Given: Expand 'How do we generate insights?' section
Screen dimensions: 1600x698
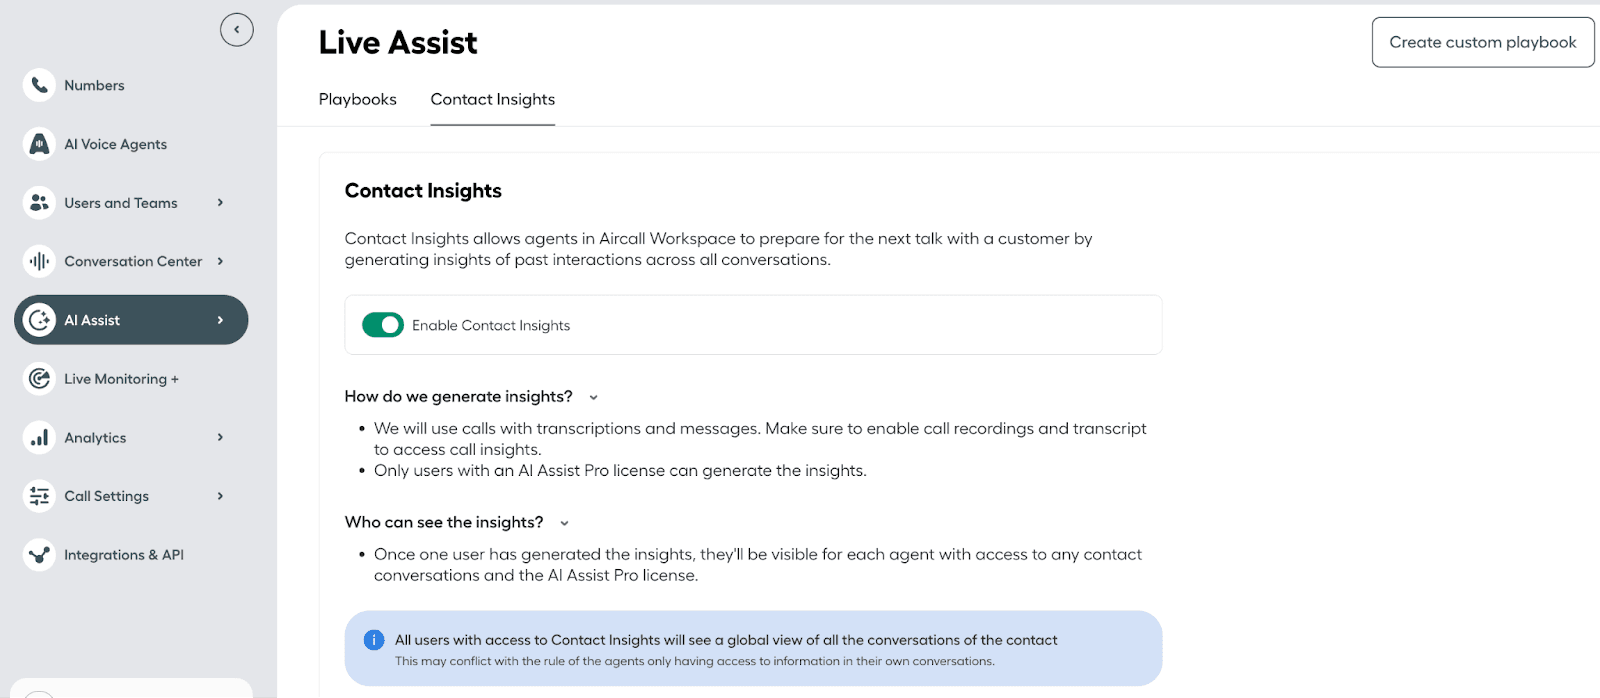Looking at the screenshot, I should pos(592,397).
